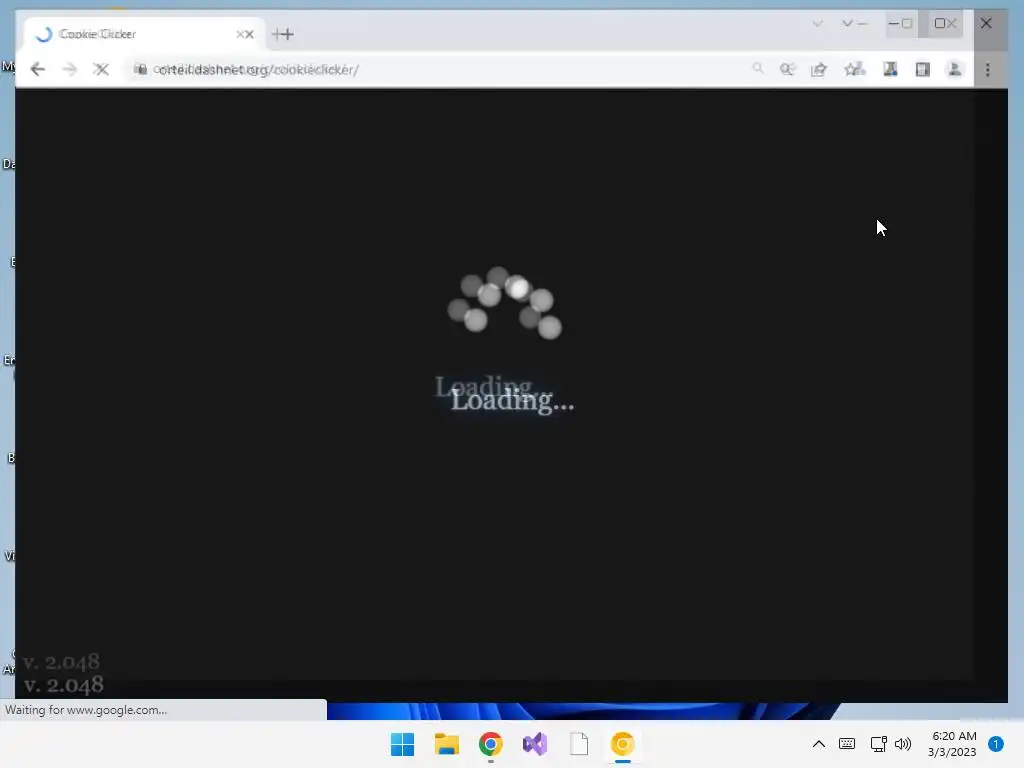This screenshot has height=768, width=1024.
Task: Open Chrome three-dot menu
Action: point(987,69)
